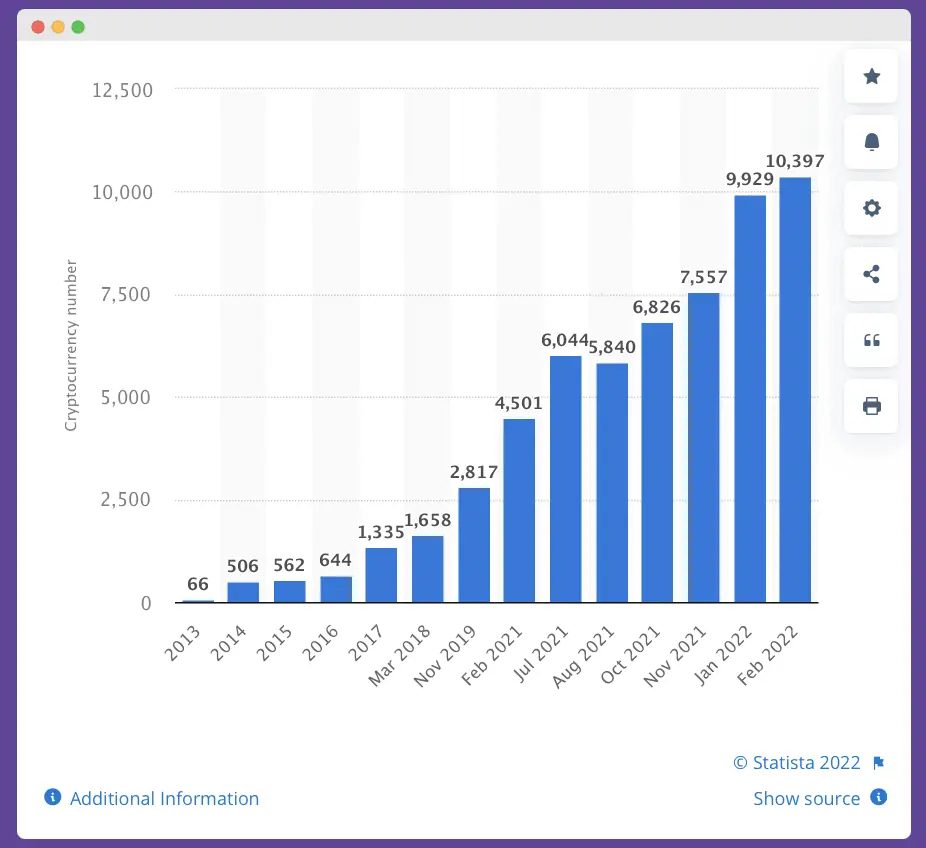
Task: Open notifications via the bell icon
Action: [870, 142]
